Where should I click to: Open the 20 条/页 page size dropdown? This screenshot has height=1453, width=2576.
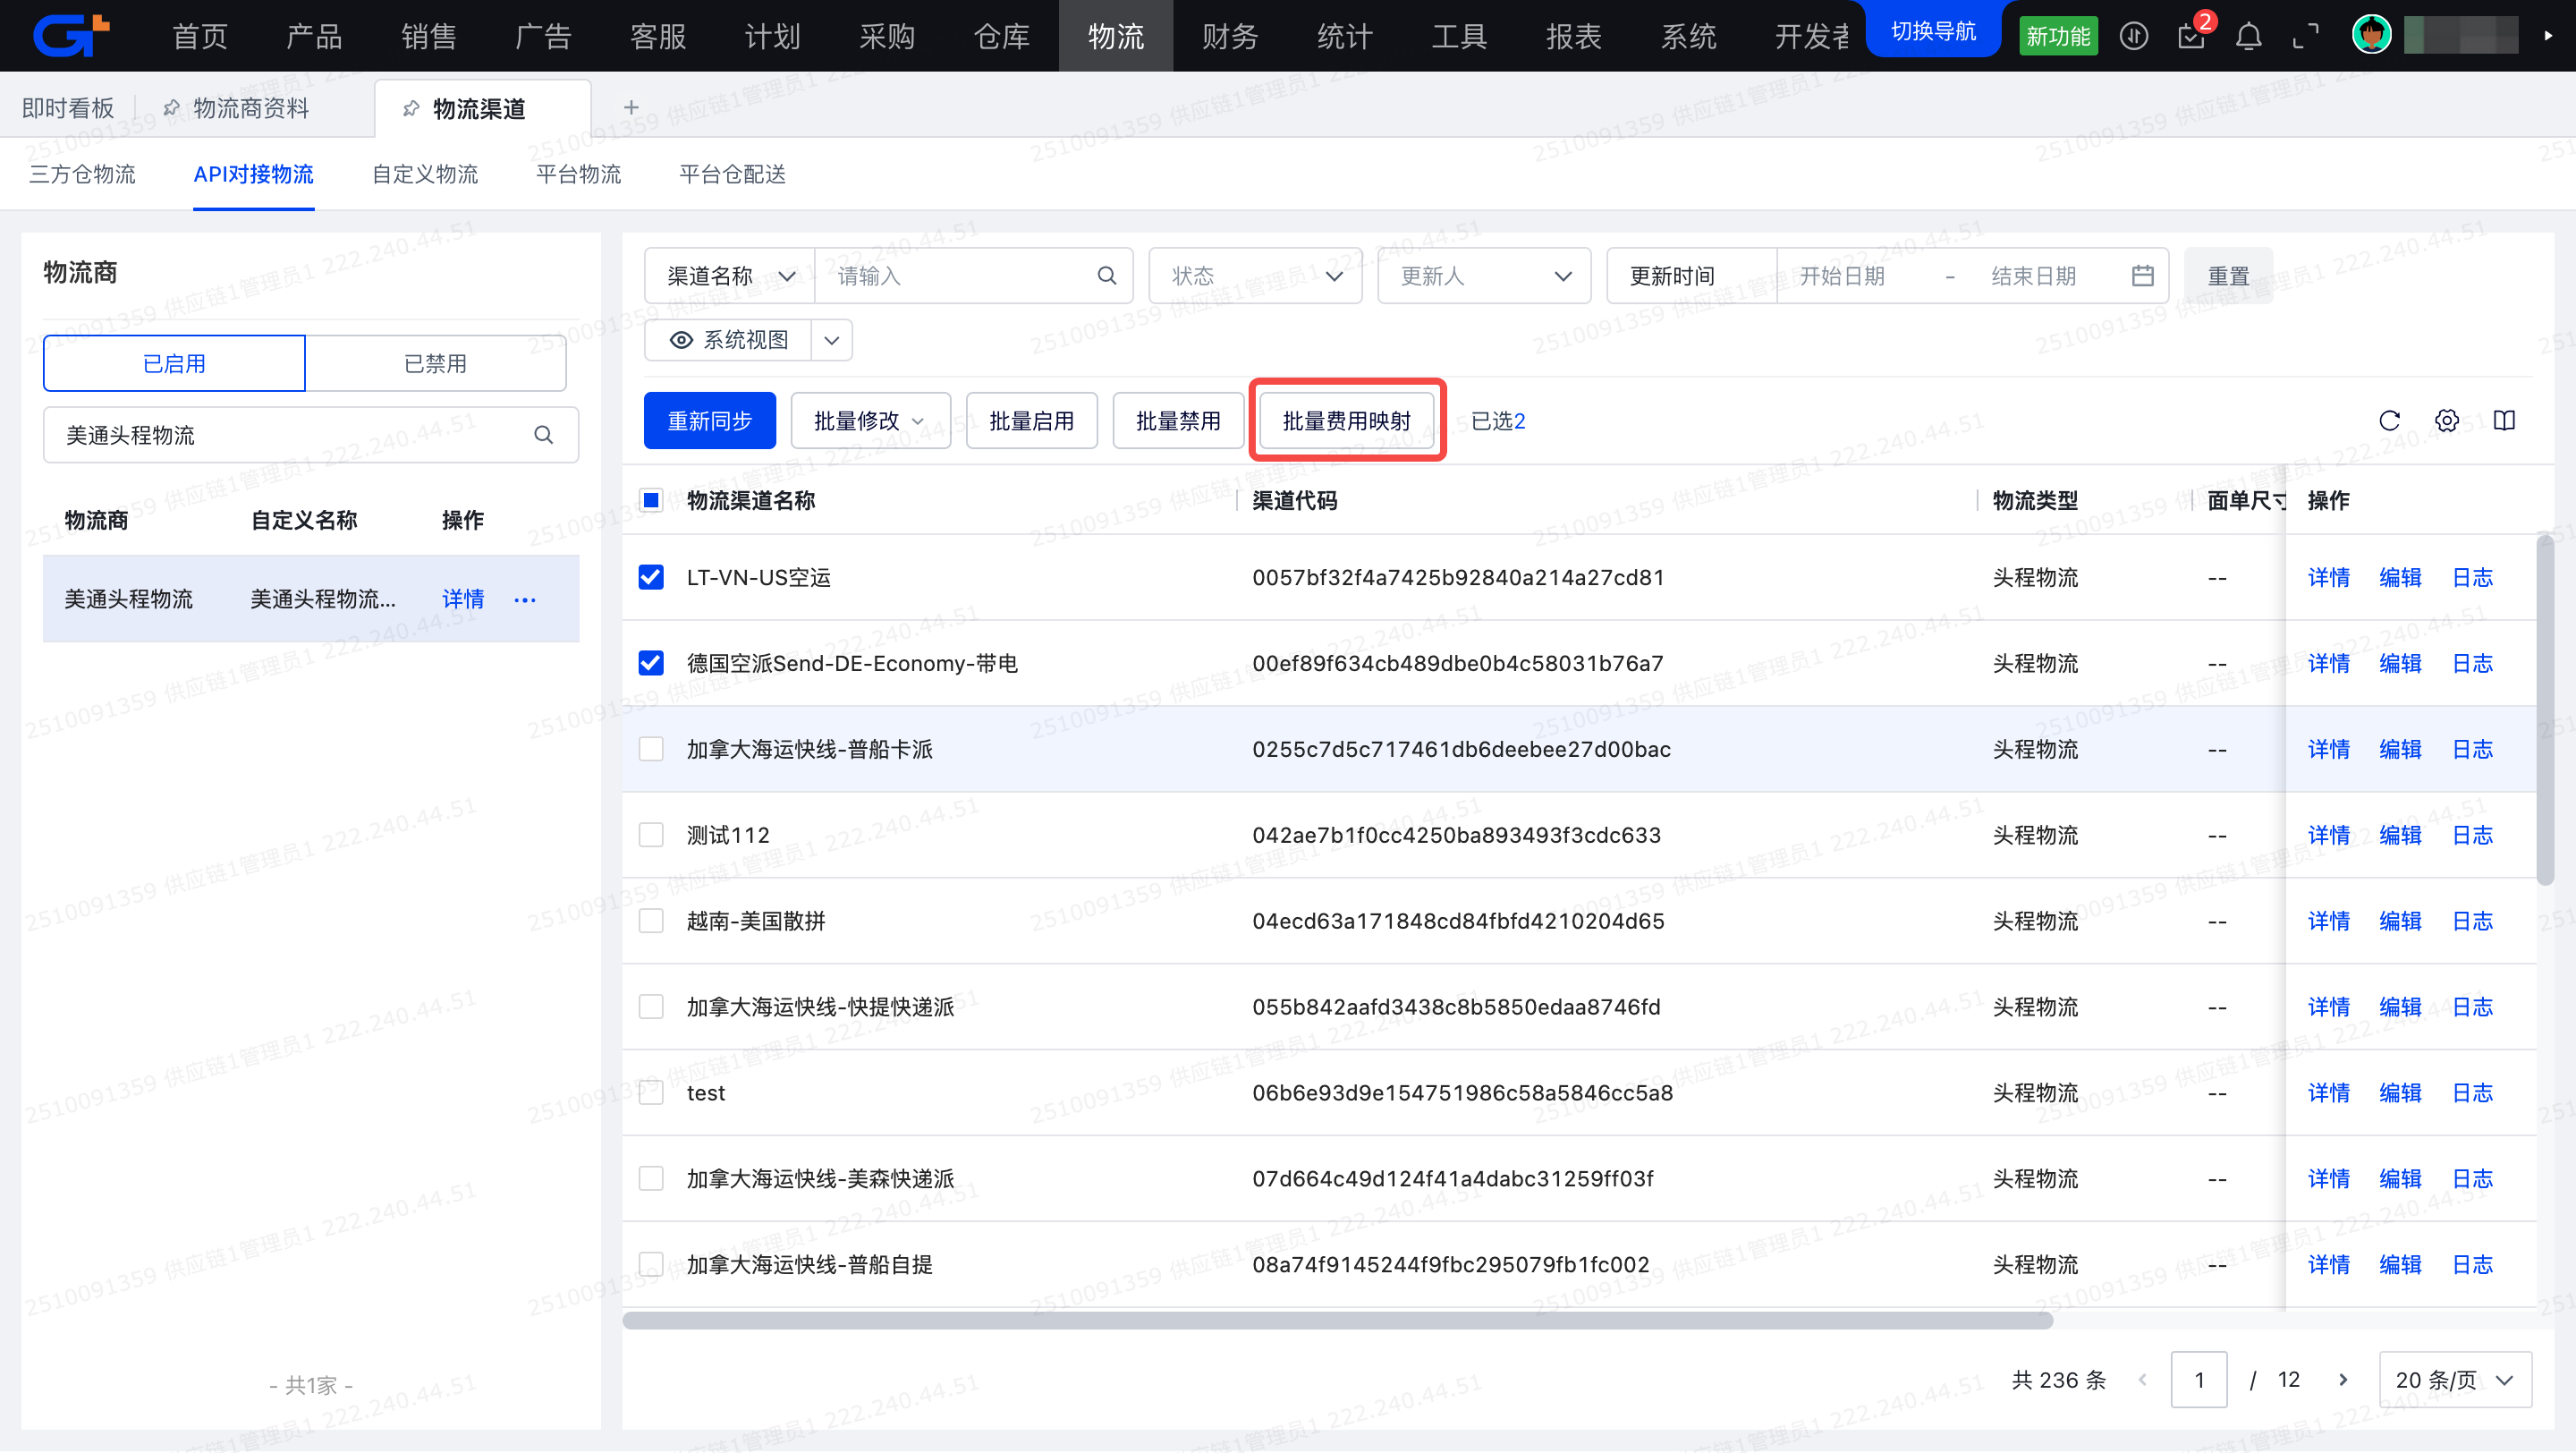(2454, 1380)
